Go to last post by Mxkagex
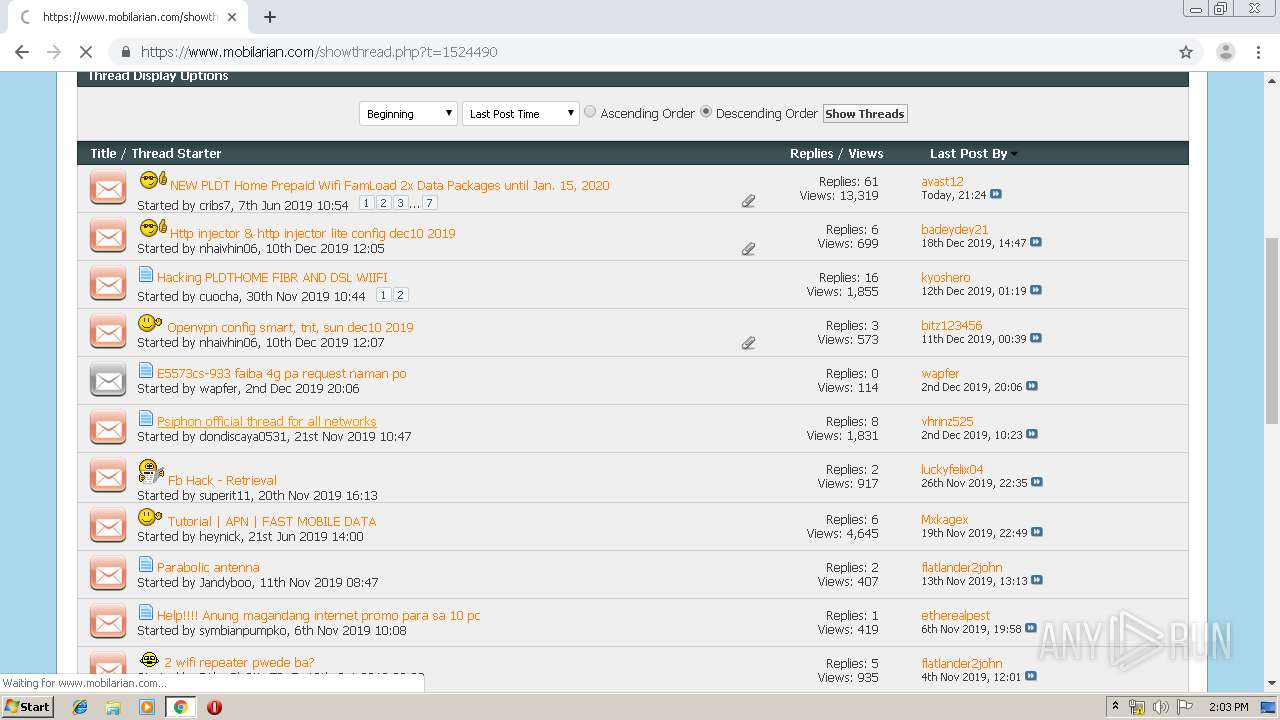The height and width of the screenshot is (720, 1280). [x=1036, y=533]
